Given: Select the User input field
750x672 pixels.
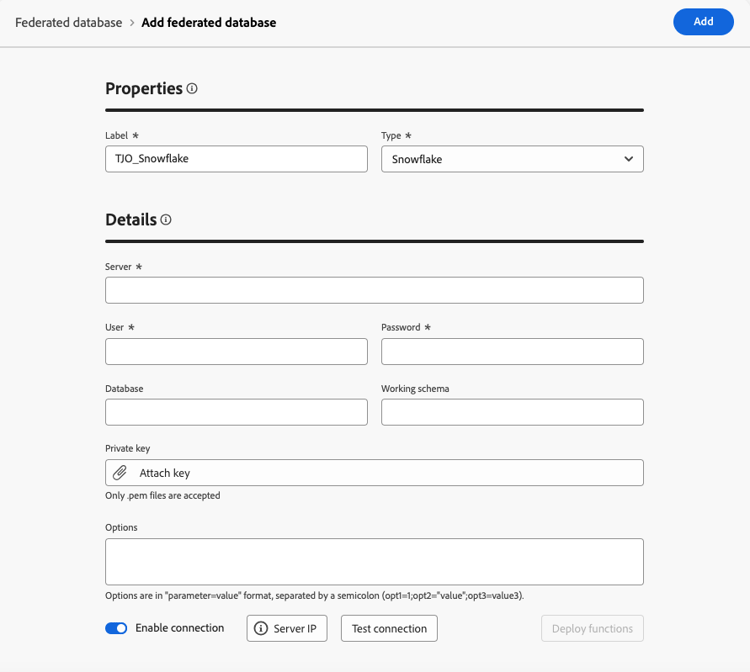Looking at the screenshot, I should coord(236,351).
